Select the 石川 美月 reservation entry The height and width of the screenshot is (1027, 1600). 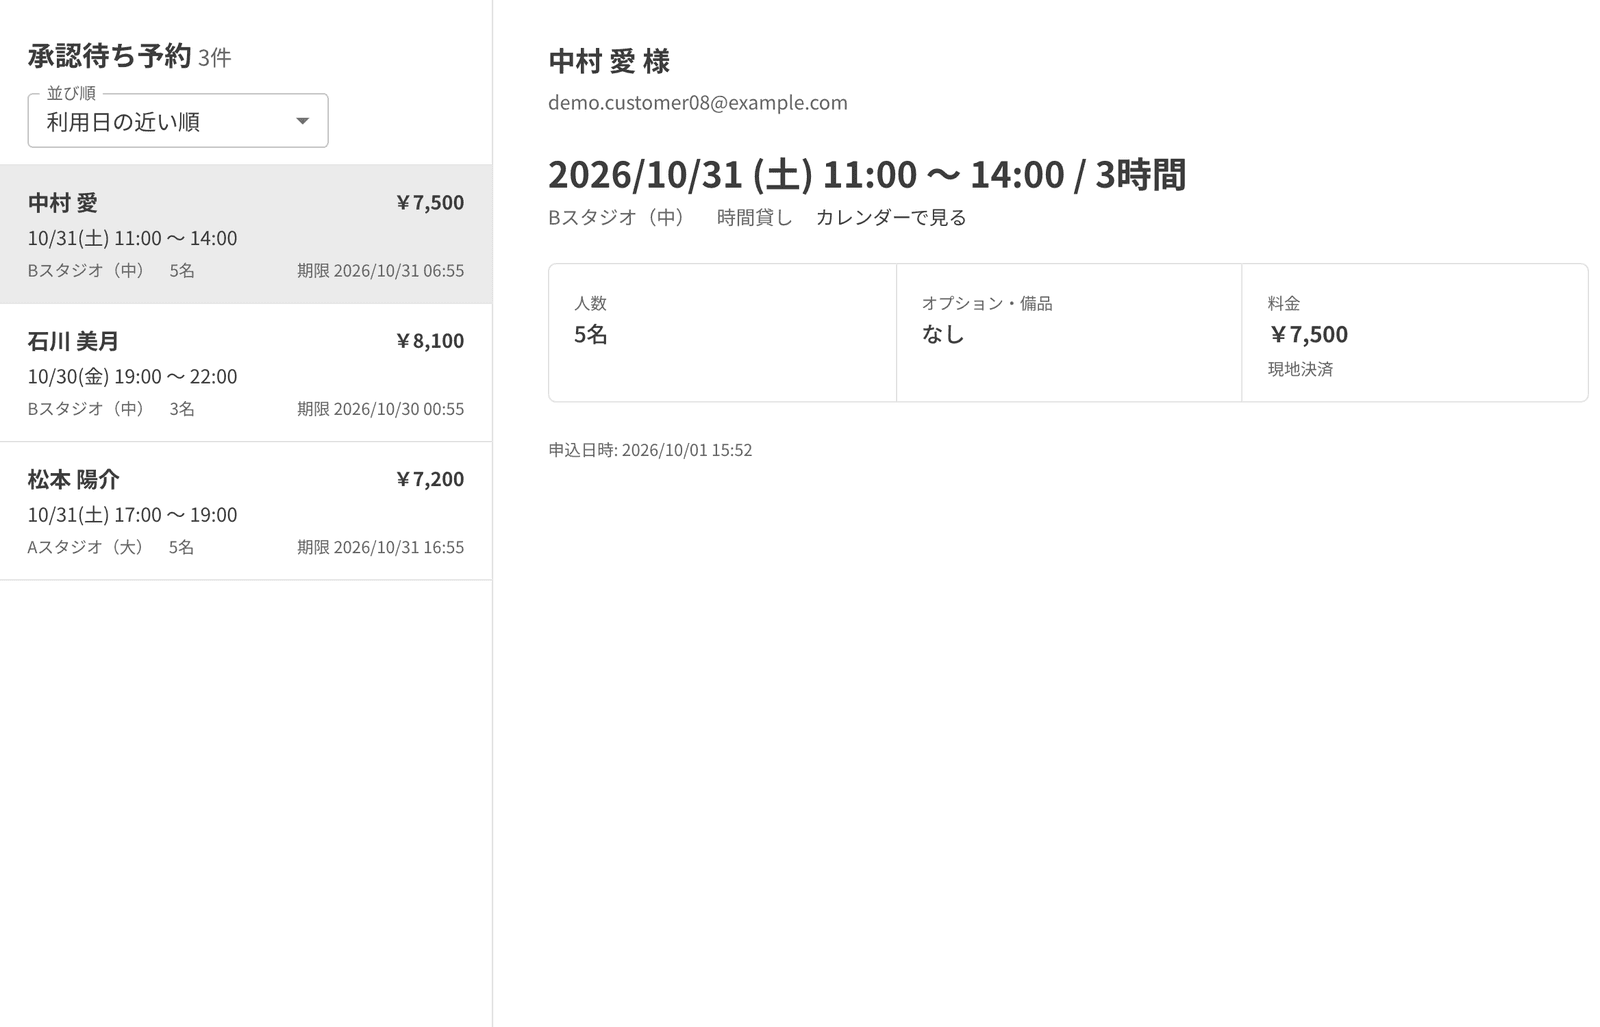pos(246,373)
